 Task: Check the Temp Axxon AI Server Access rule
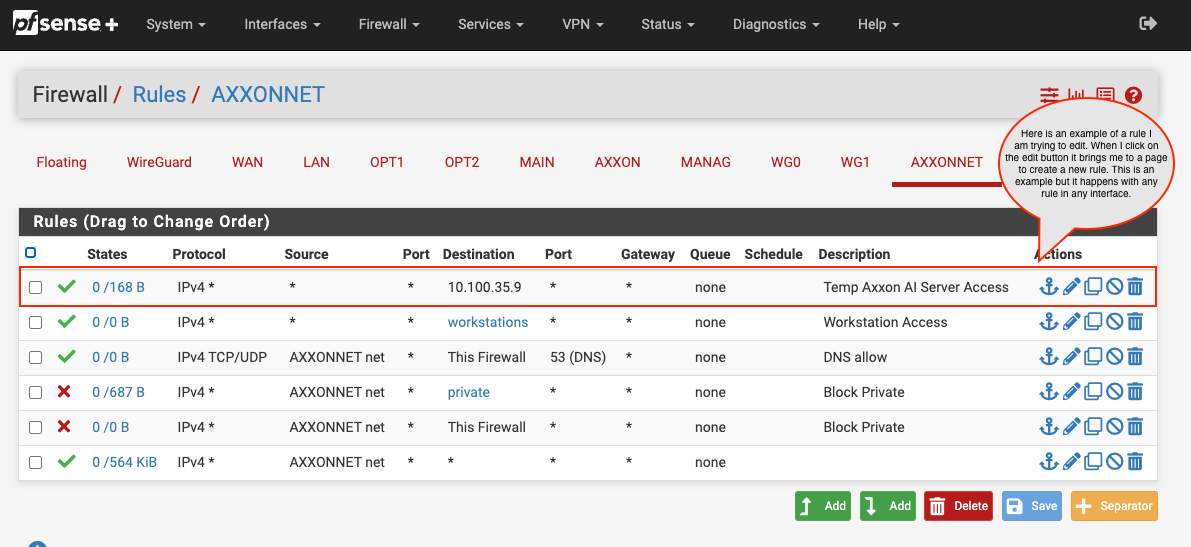(36, 288)
